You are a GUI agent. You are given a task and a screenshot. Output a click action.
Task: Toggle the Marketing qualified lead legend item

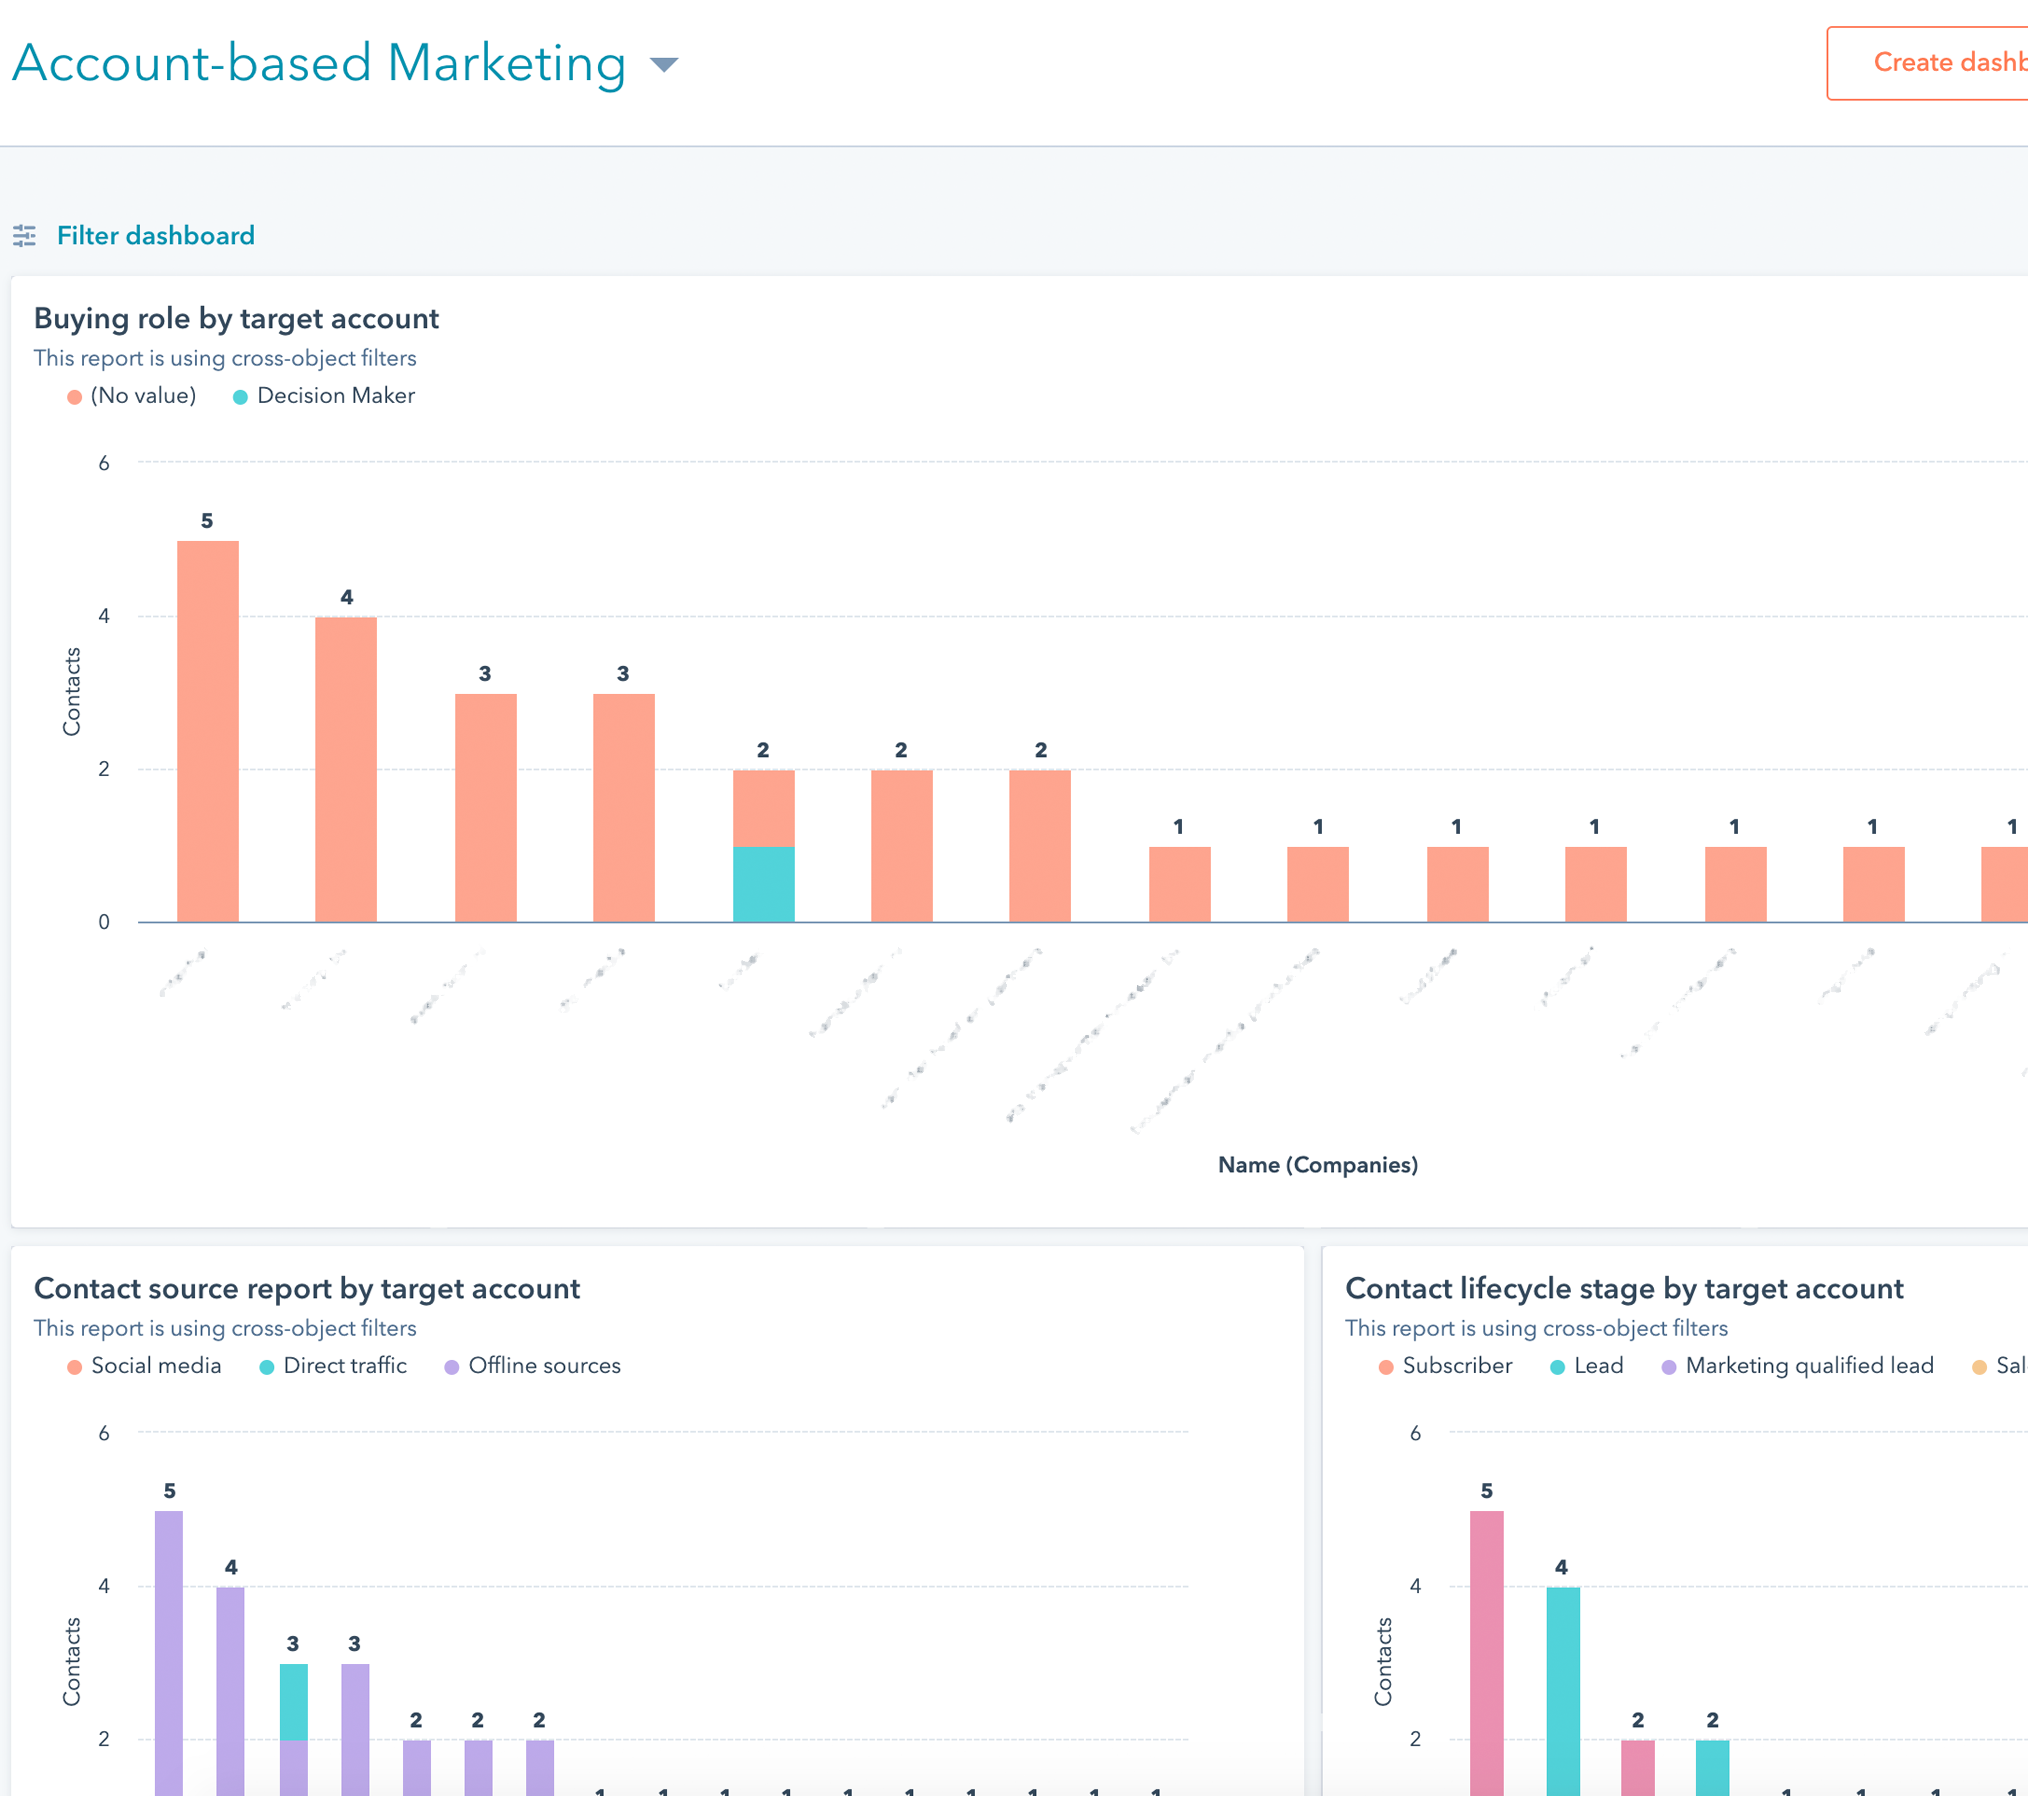pyautogui.click(x=1797, y=1366)
